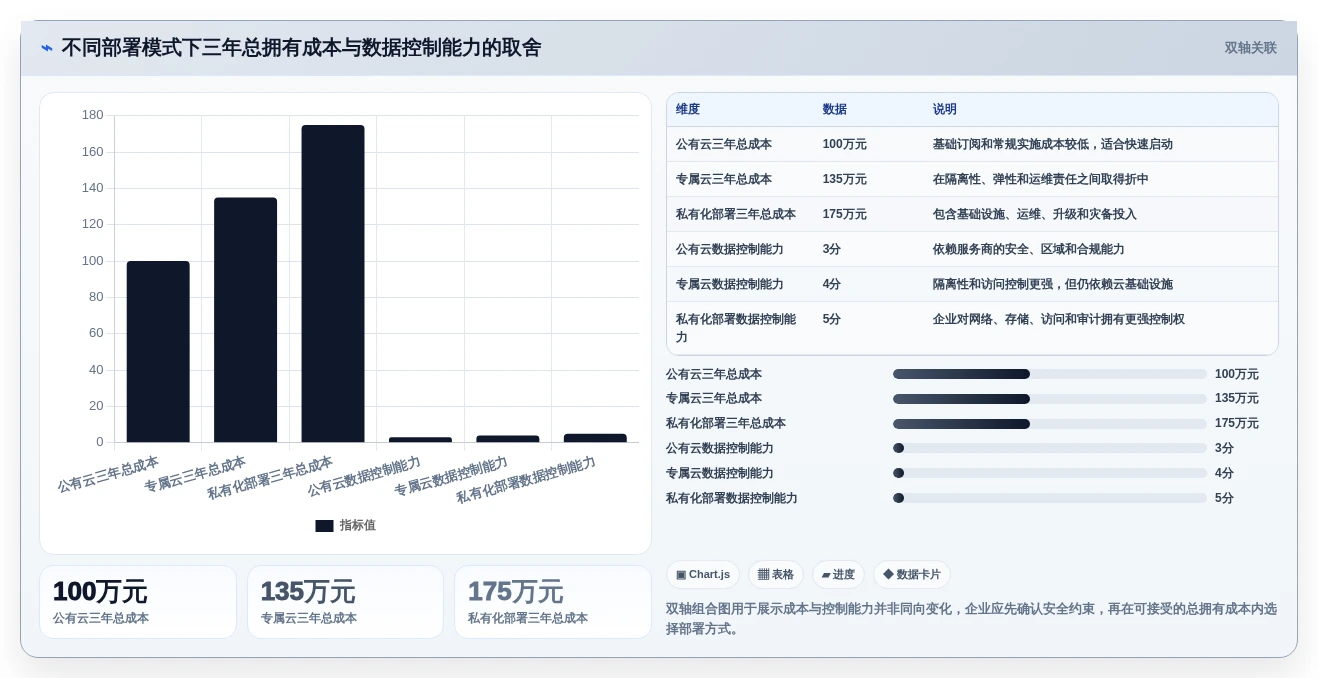Select the Chart.js chip
The image size is (1318, 678).
pos(703,574)
